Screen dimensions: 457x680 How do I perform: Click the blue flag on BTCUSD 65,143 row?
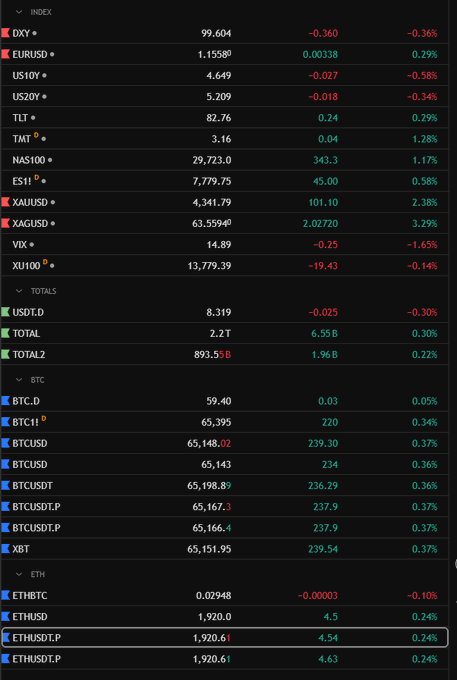pyautogui.click(x=6, y=464)
